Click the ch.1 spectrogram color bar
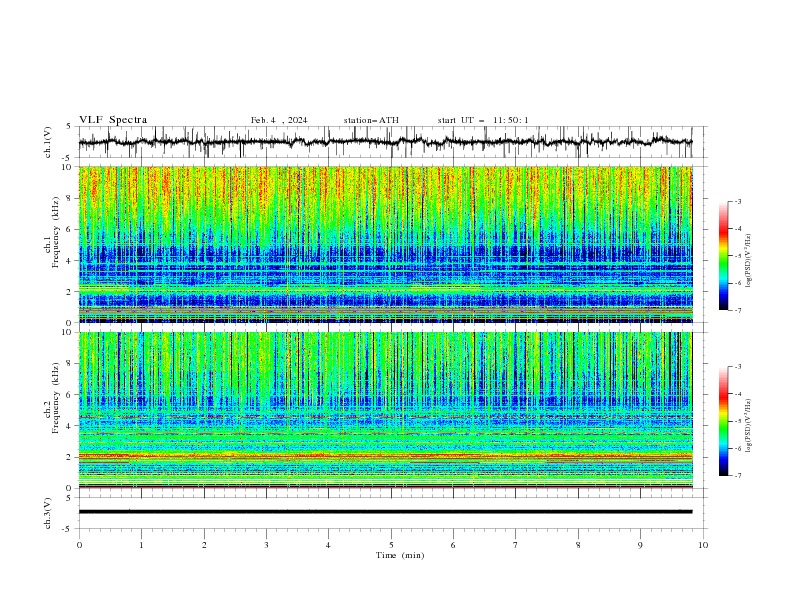The height and width of the screenshot is (612, 792). click(723, 255)
